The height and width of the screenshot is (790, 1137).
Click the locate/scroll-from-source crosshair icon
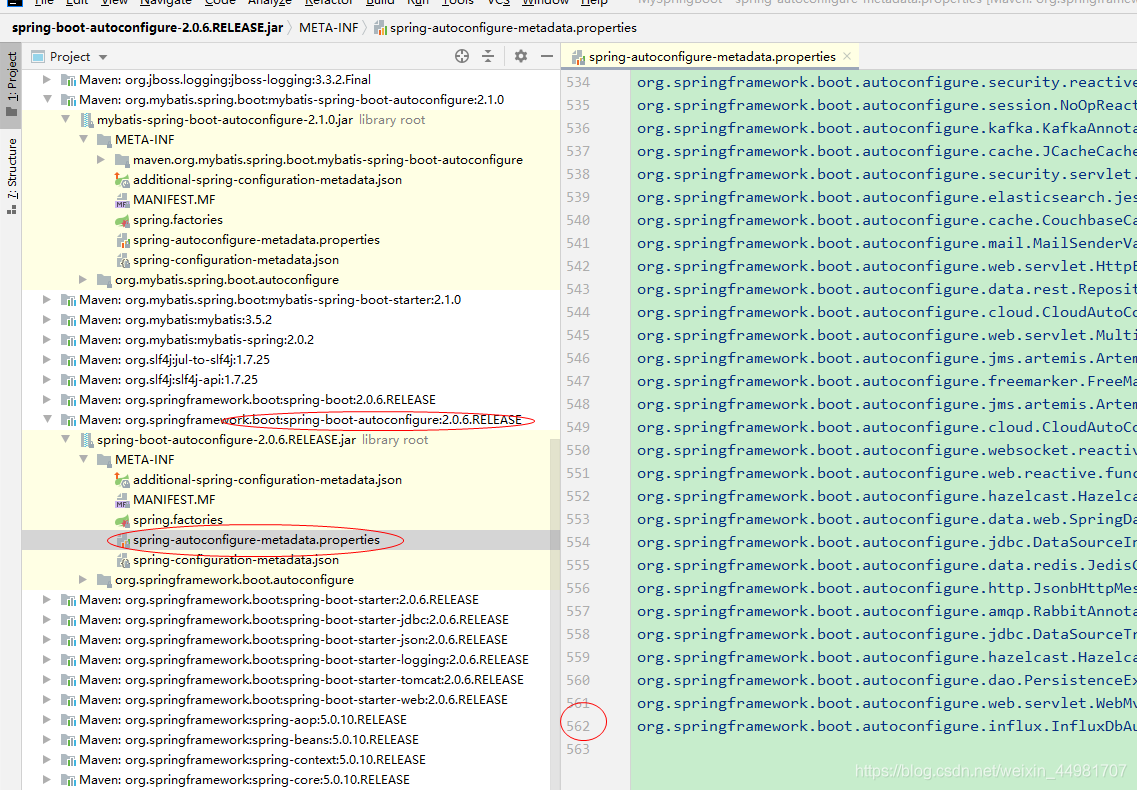(x=462, y=57)
